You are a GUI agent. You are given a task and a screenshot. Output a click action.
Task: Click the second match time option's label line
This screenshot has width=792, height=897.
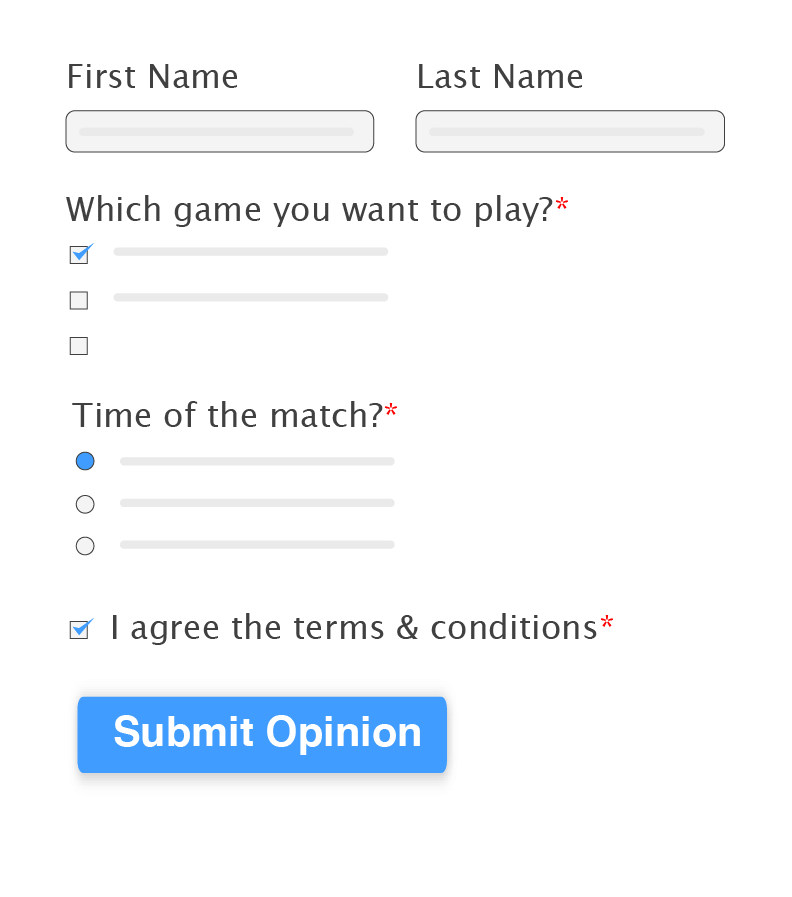coord(257,503)
